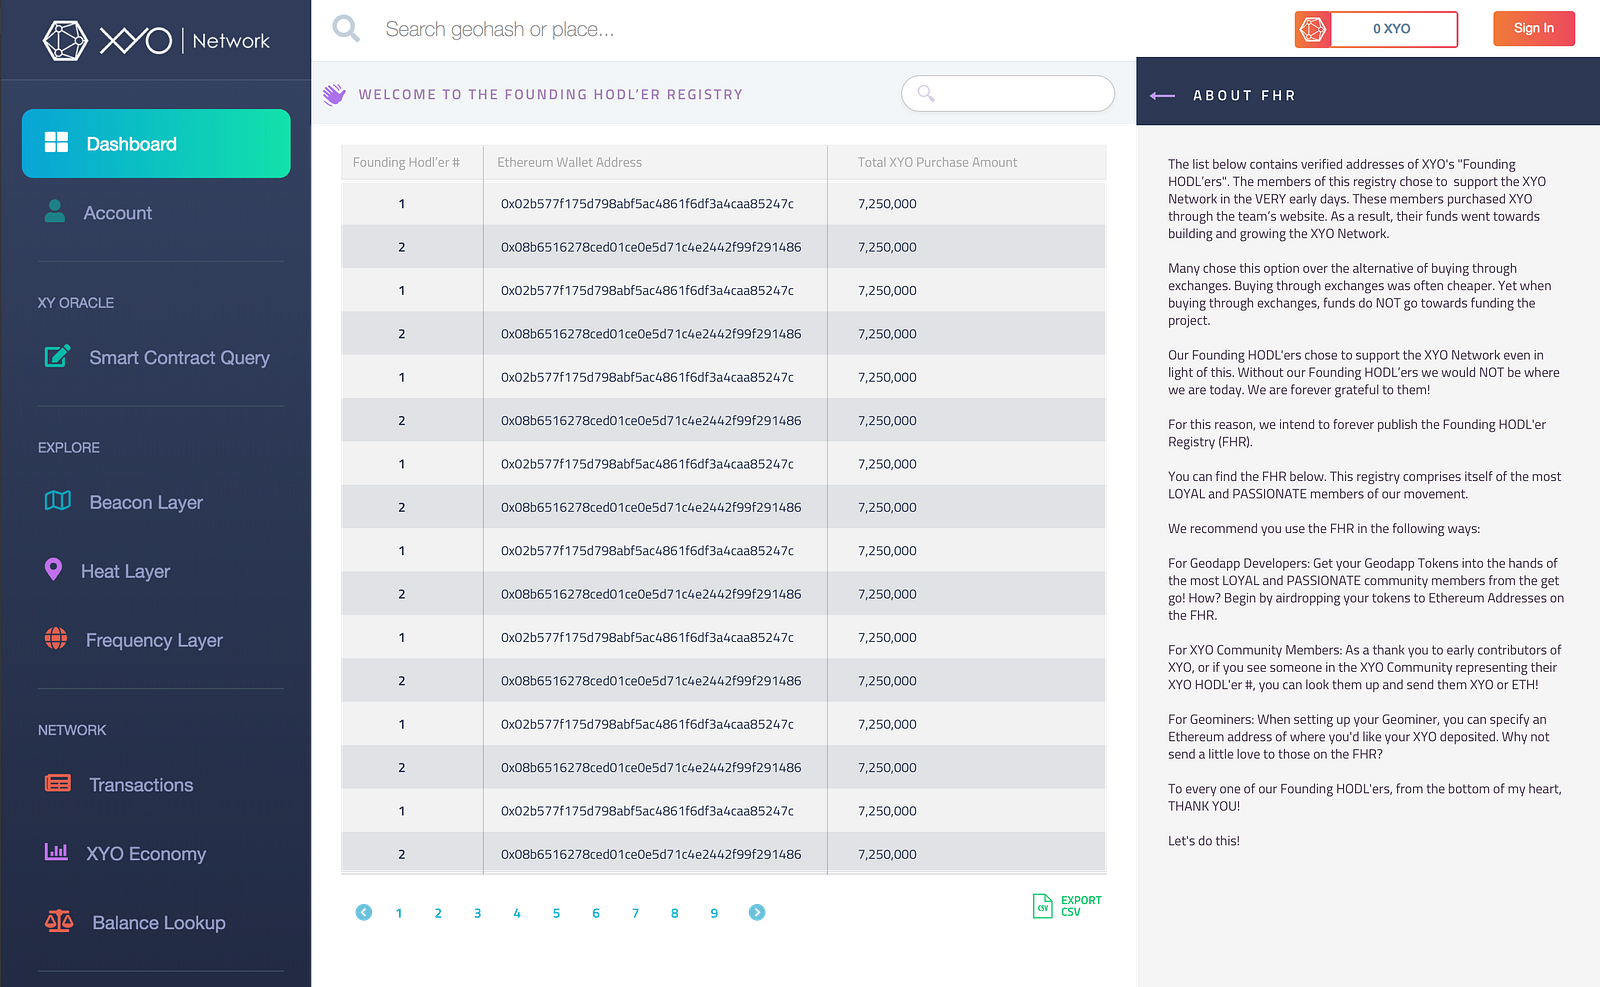The image size is (1600, 987).
Task: Click the NETWORK section label
Action: [72, 731]
